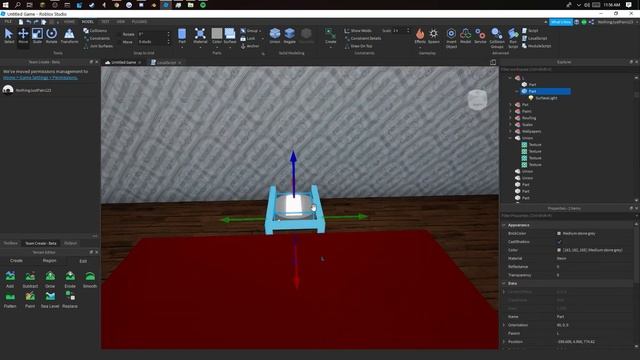
Task: Insert a Spawn location
Action: (x=433, y=36)
